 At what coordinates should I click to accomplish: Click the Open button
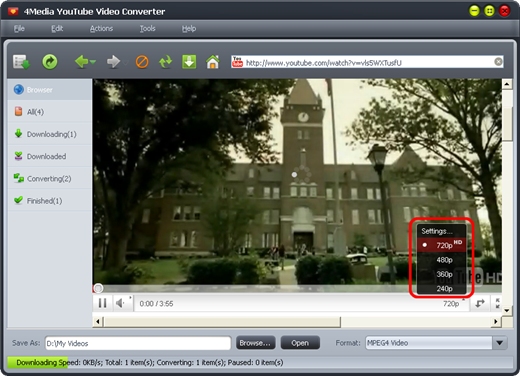click(300, 343)
